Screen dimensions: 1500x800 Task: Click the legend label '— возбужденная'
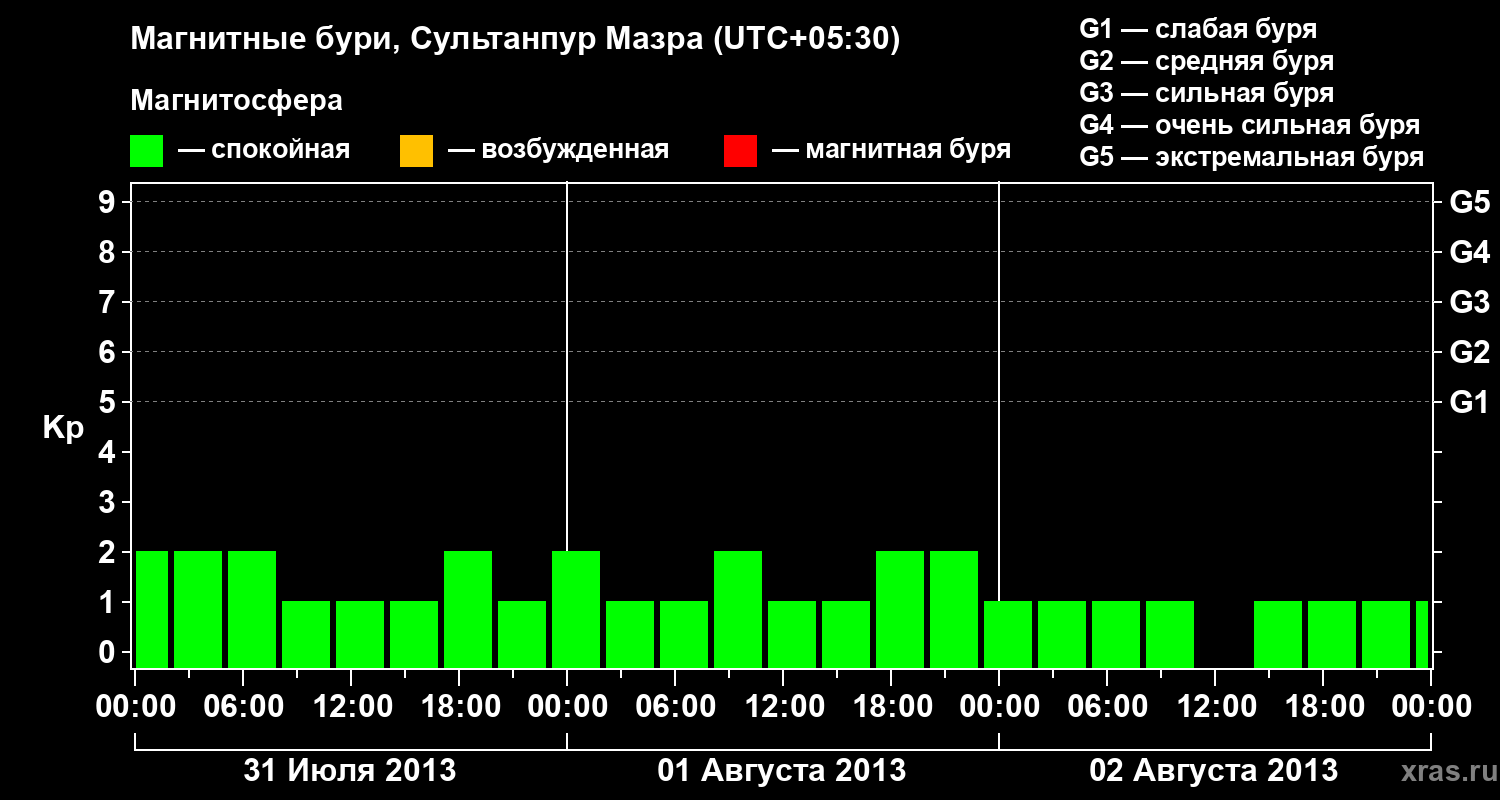pyautogui.click(x=558, y=150)
